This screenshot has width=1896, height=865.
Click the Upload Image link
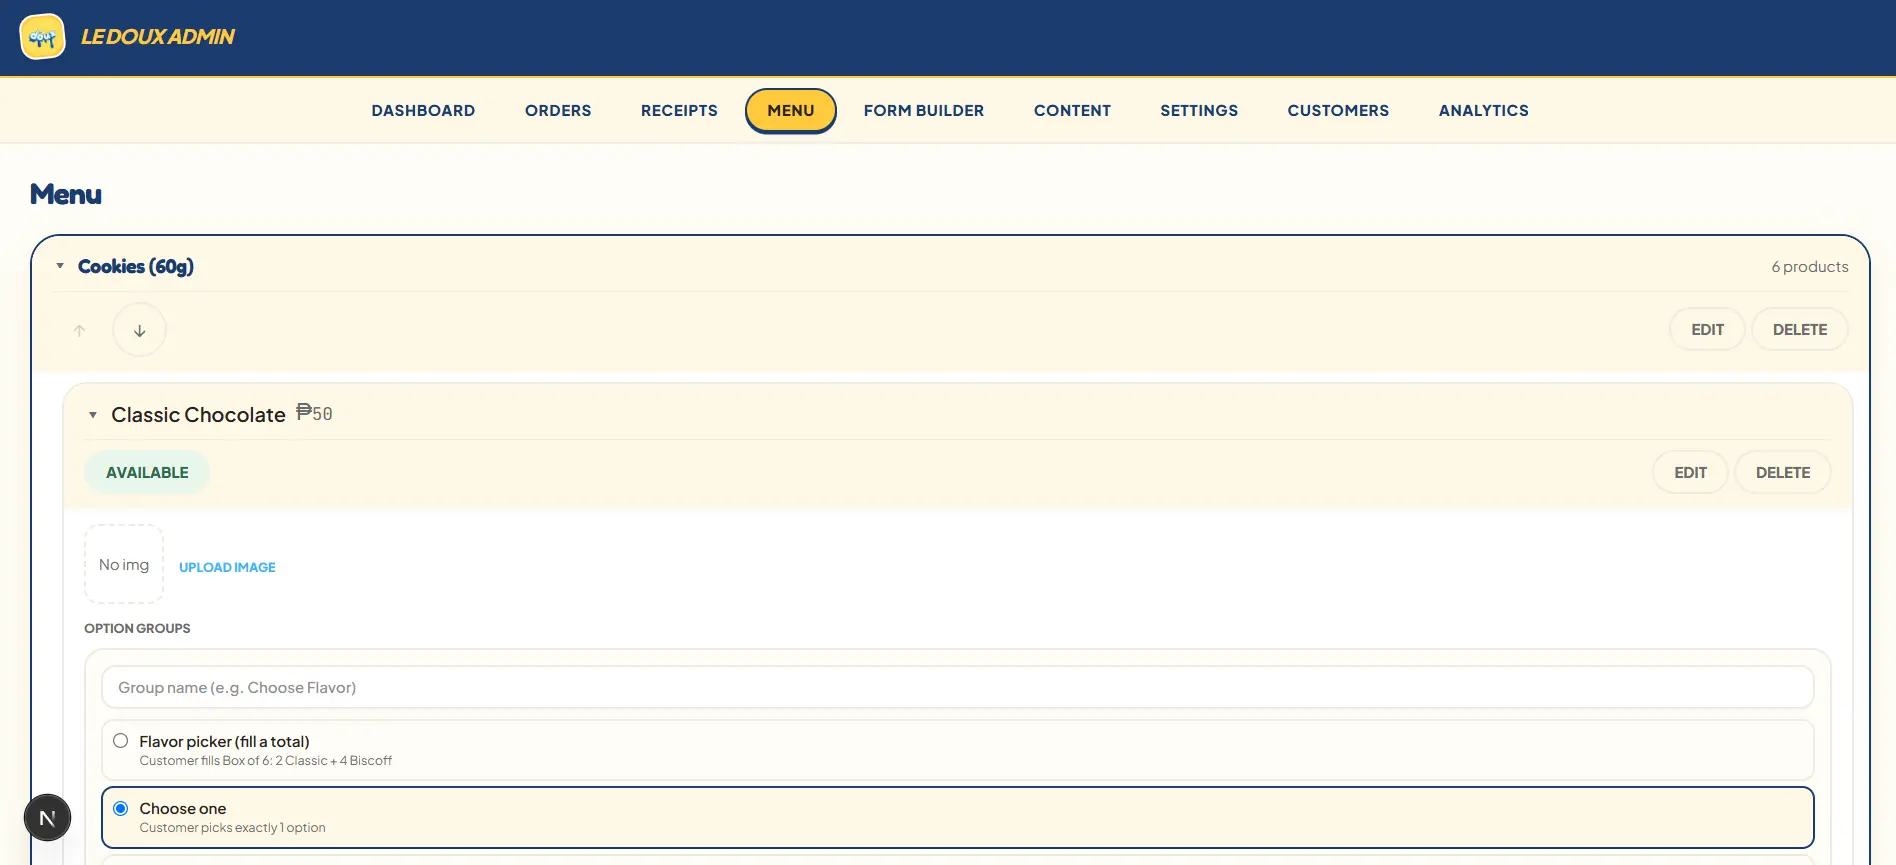tap(227, 567)
